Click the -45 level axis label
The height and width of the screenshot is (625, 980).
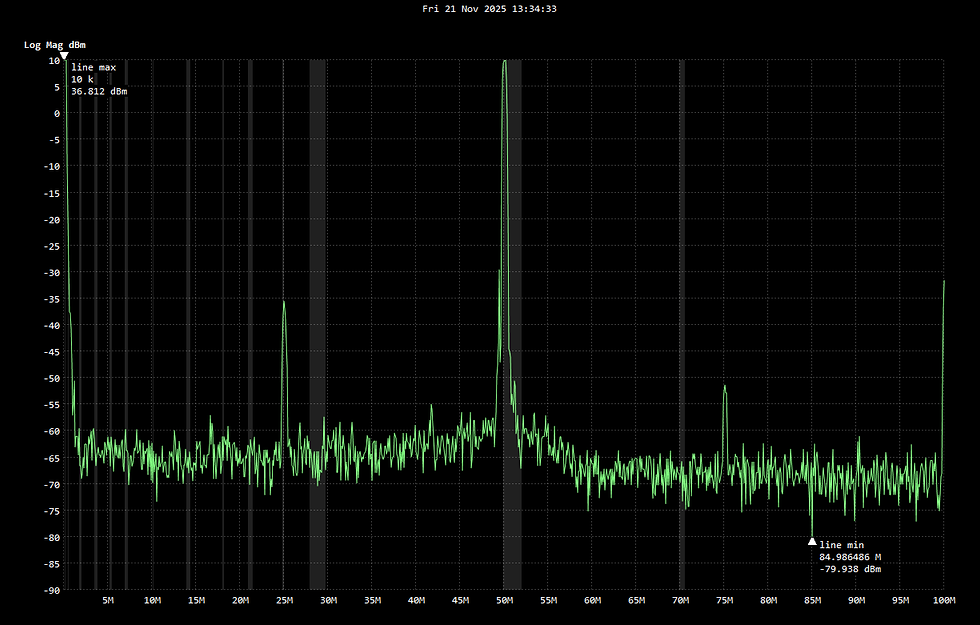pos(52,352)
